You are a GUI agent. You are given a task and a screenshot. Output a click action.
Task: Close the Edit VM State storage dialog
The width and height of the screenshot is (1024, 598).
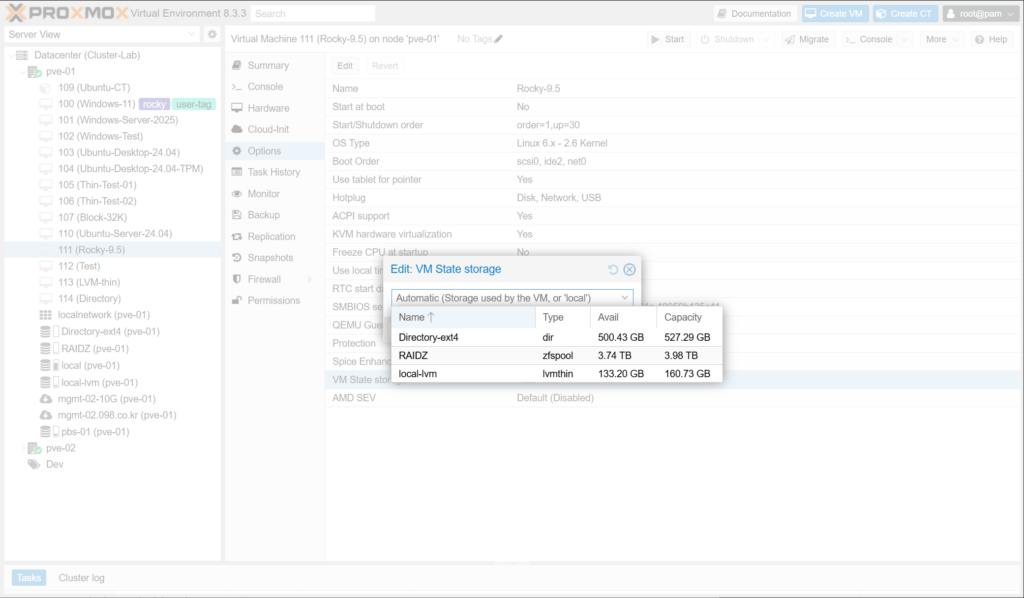click(x=629, y=270)
